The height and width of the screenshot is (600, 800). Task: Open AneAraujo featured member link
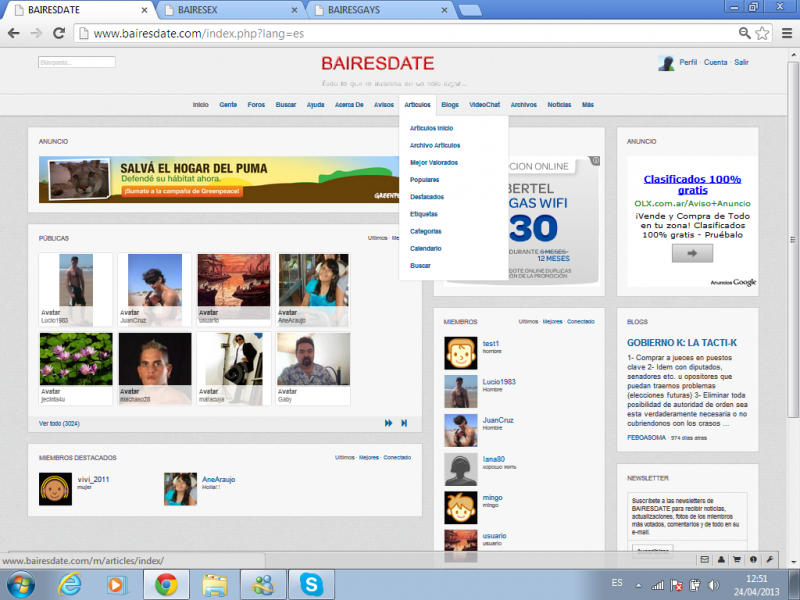[x=218, y=479]
